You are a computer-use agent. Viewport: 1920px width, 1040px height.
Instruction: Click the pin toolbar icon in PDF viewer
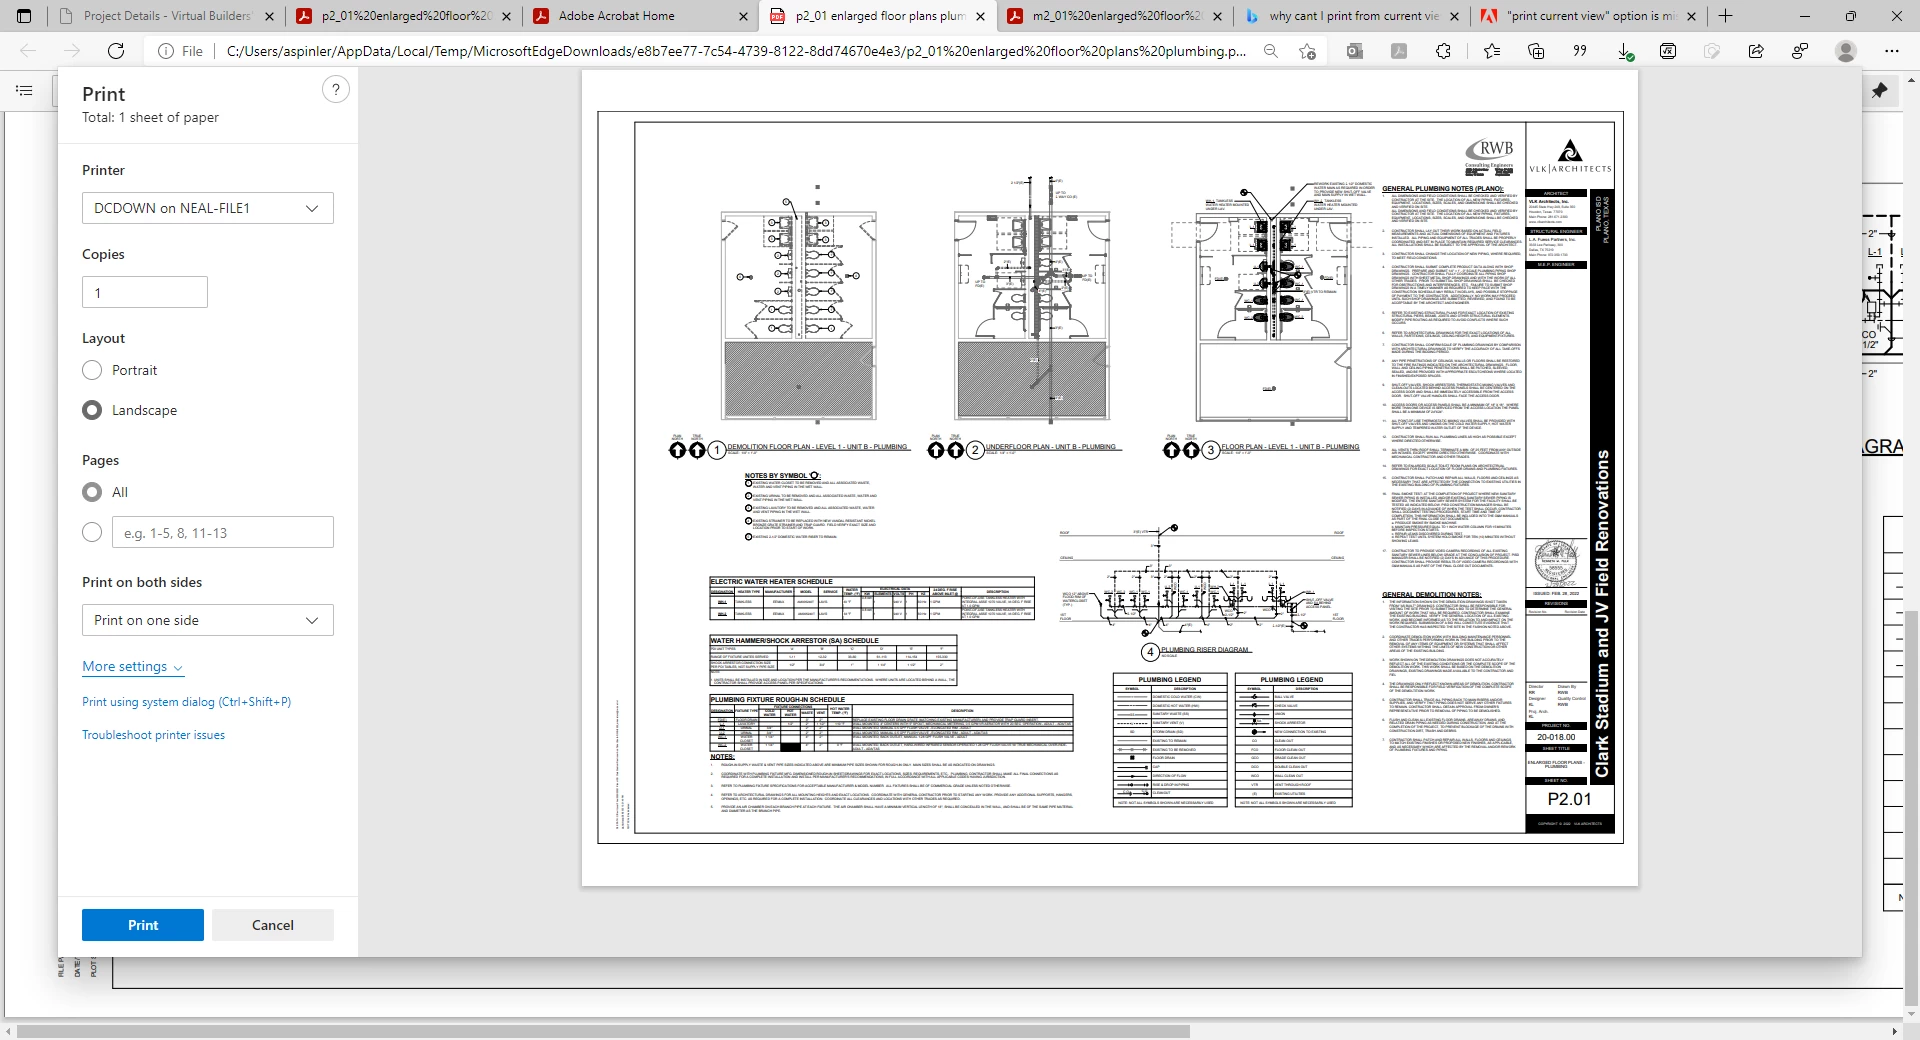[1880, 90]
